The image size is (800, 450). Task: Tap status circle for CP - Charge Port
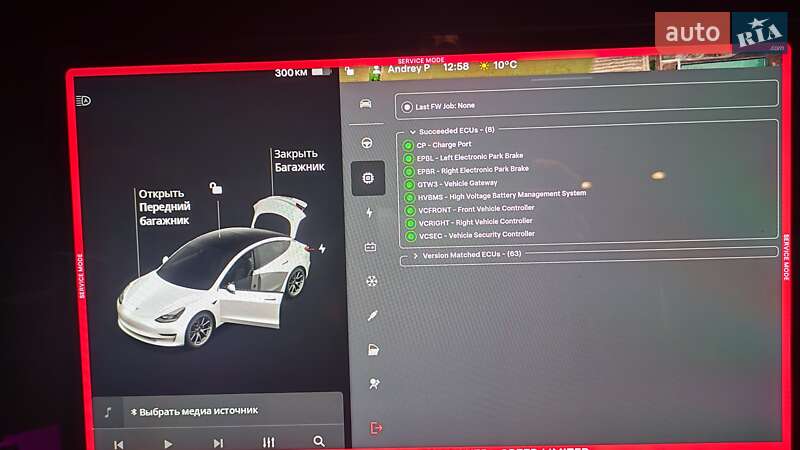tap(408, 145)
